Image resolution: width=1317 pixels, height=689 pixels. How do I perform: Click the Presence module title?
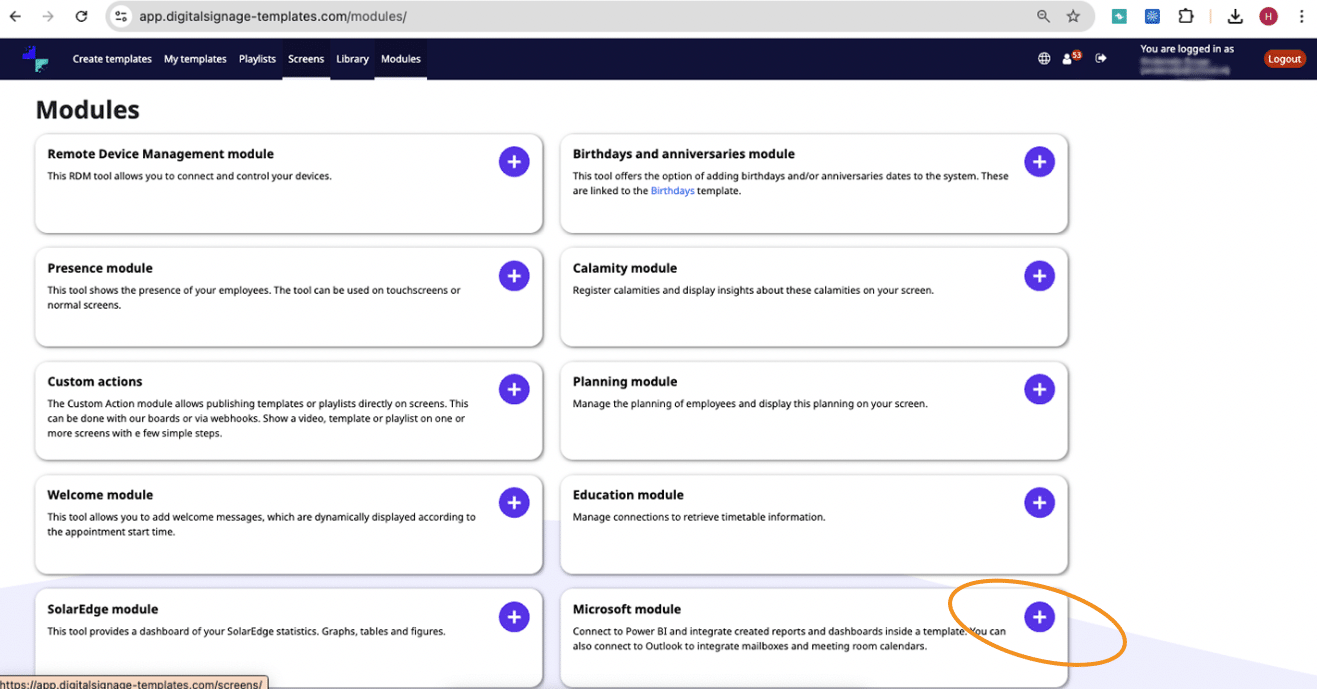tap(100, 268)
